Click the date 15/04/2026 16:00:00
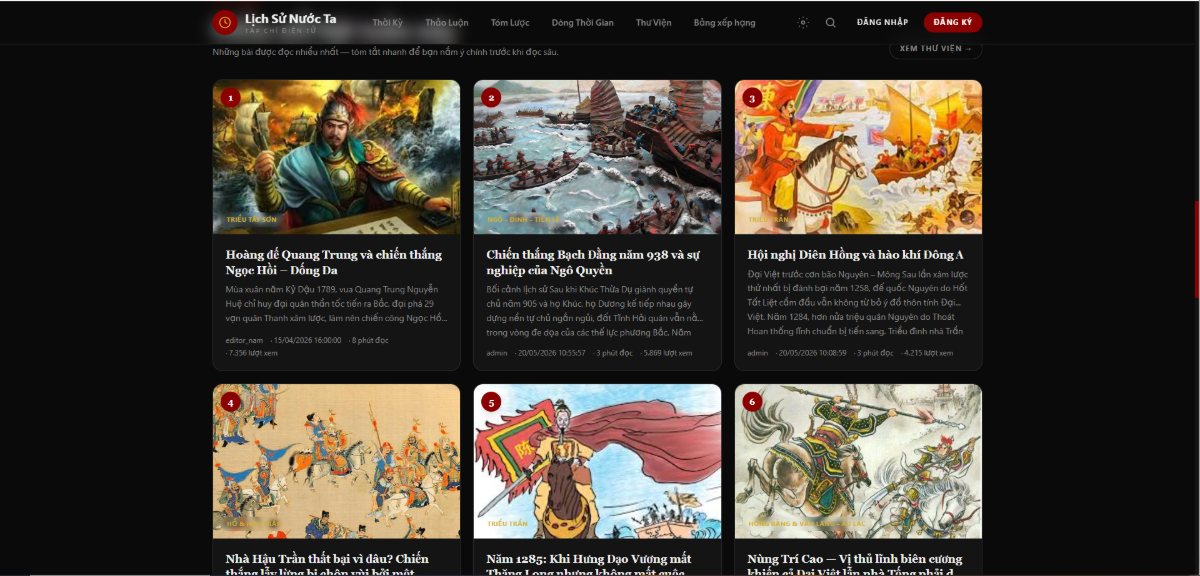 [x=308, y=340]
